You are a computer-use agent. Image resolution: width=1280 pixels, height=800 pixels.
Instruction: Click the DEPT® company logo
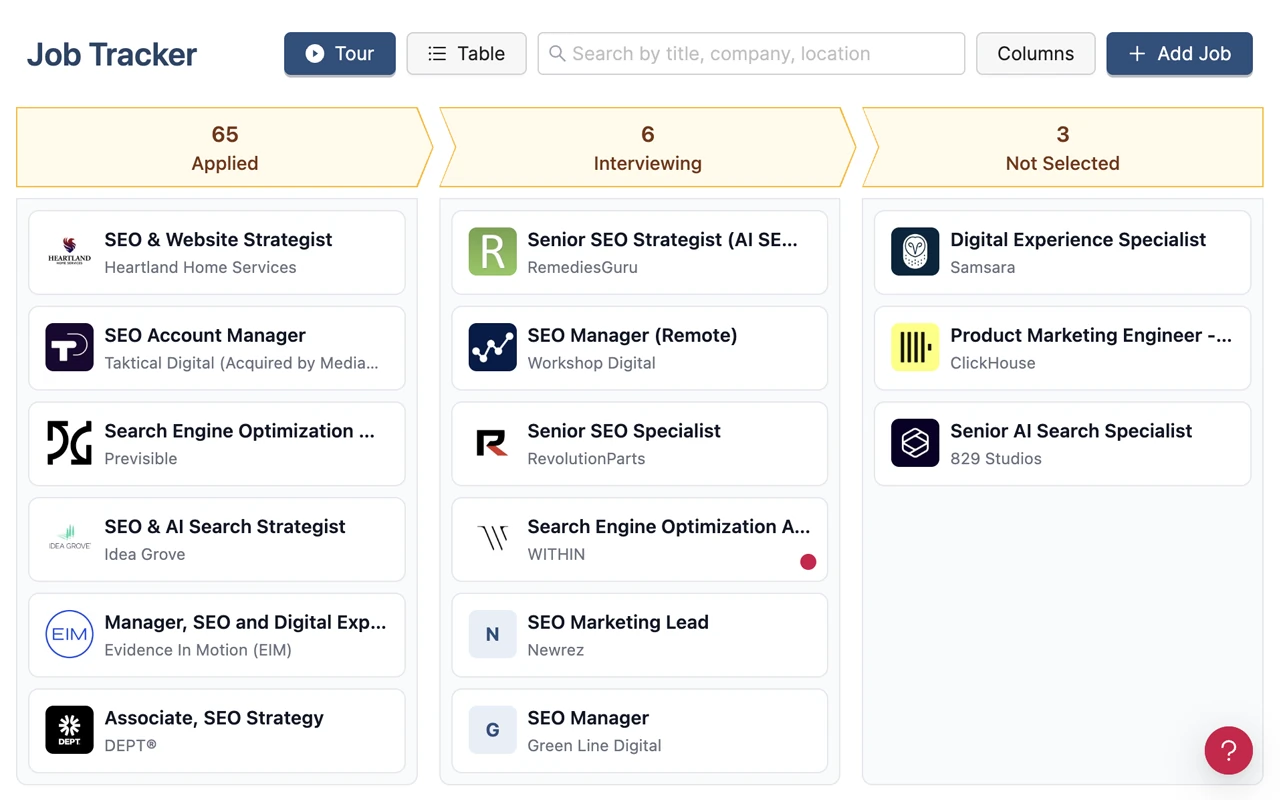click(x=69, y=730)
